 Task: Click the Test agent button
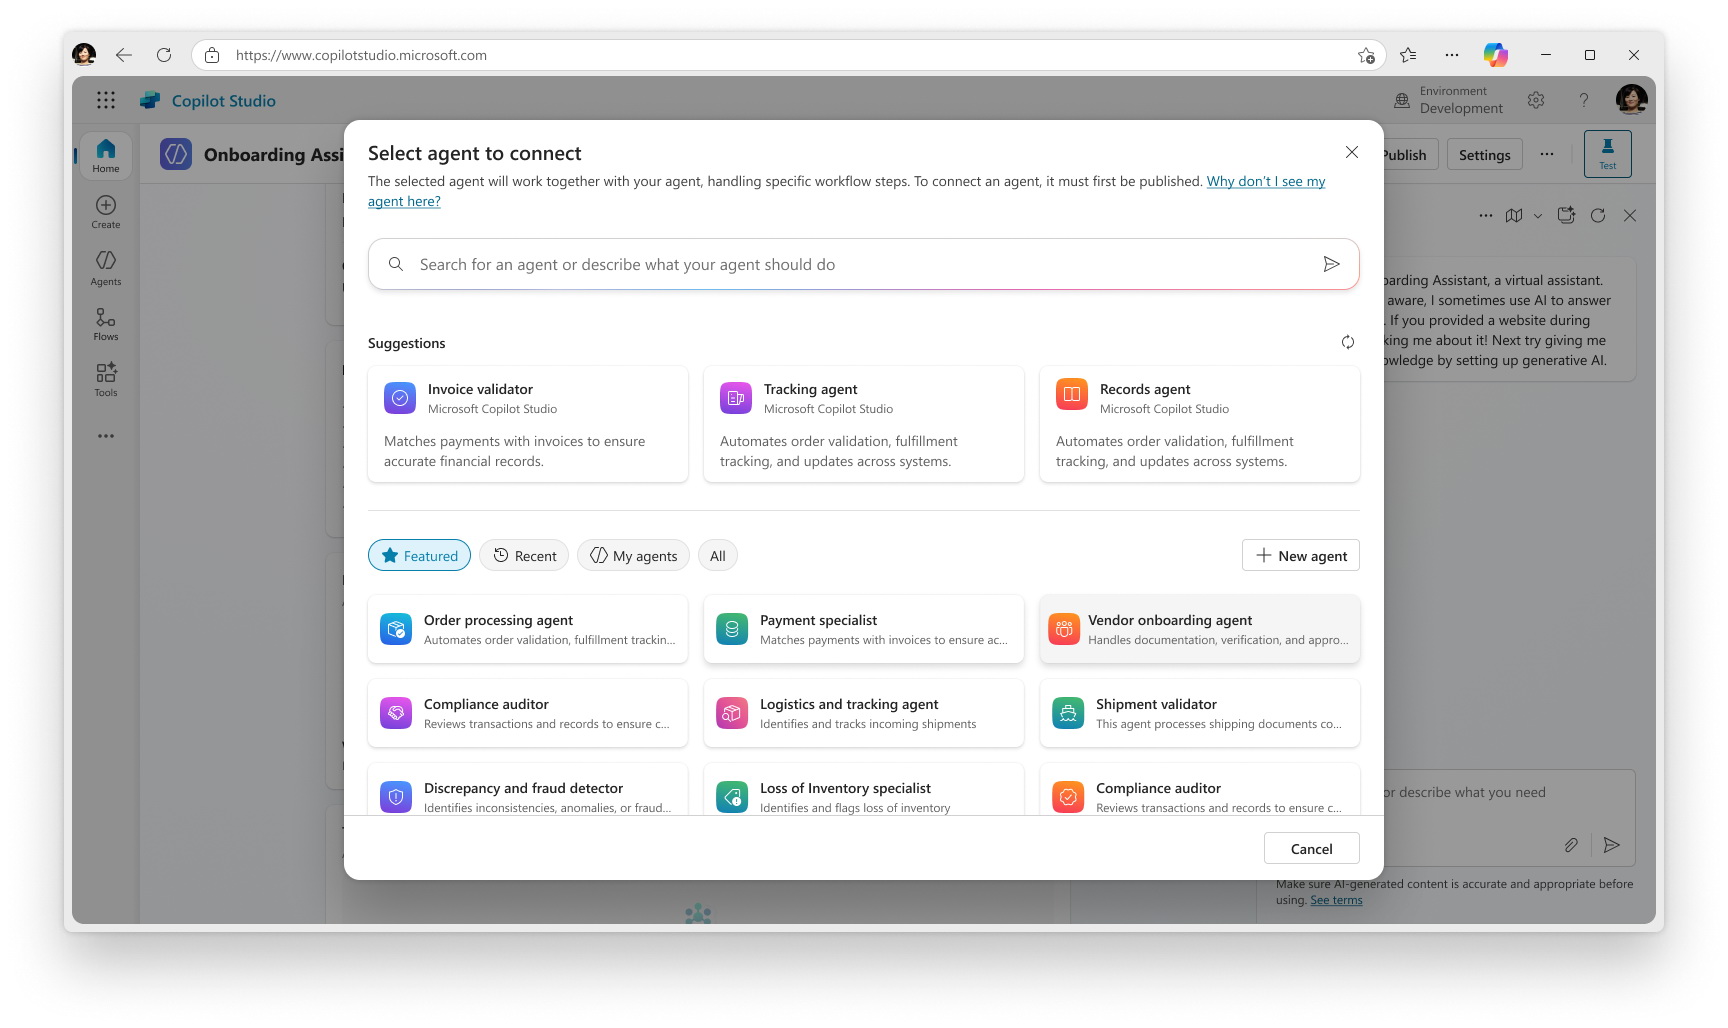coord(1608,154)
